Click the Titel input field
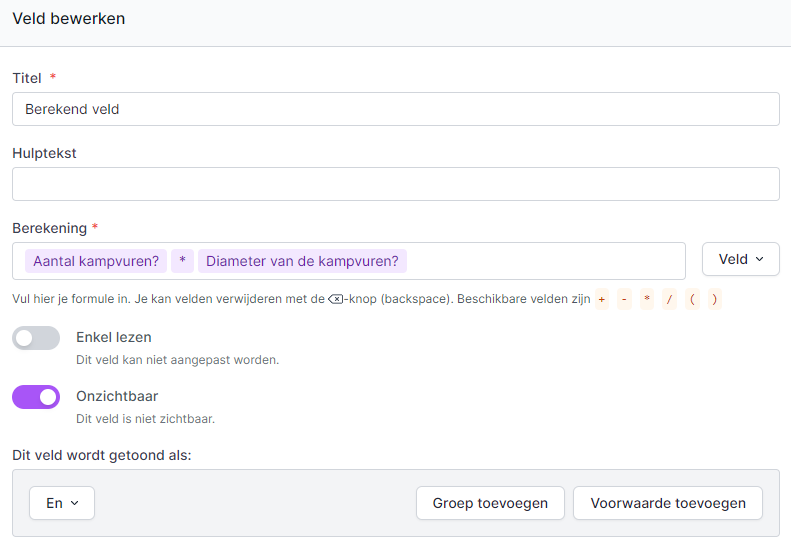 [396, 109]
